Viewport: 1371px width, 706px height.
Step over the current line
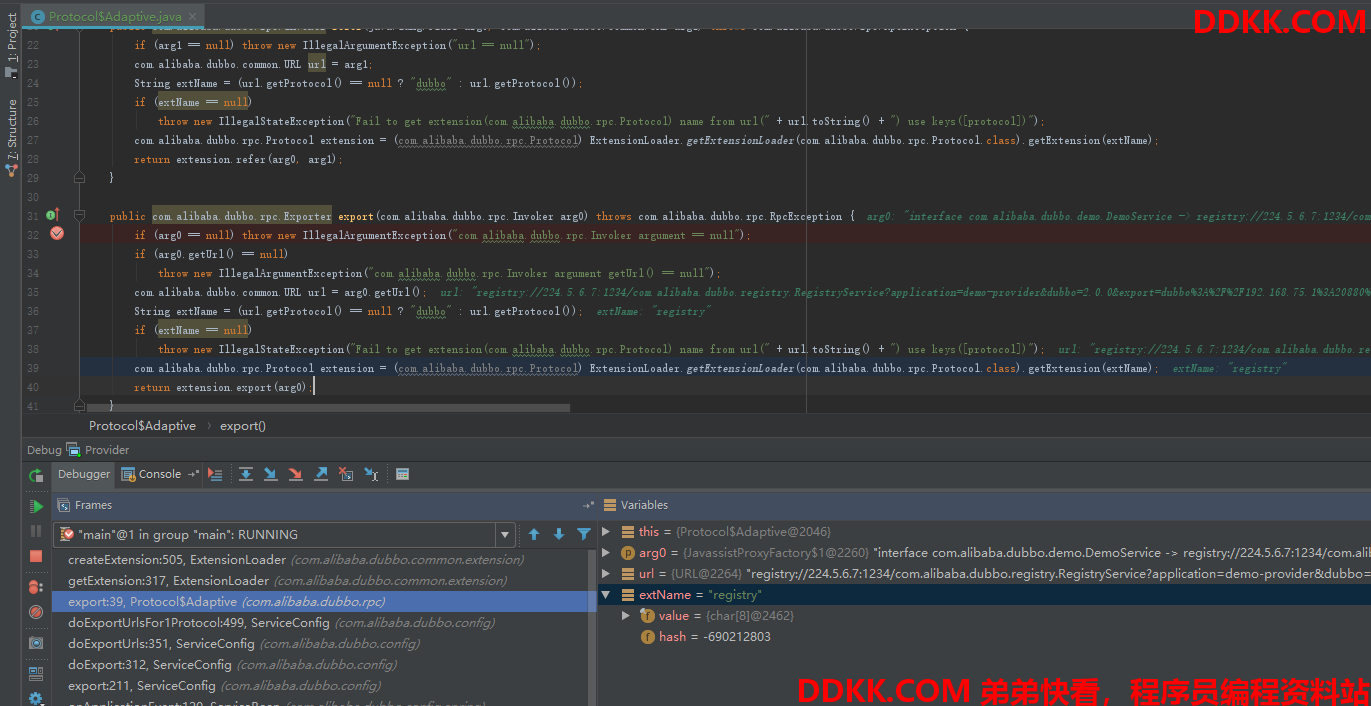click(x=246, y=474)
